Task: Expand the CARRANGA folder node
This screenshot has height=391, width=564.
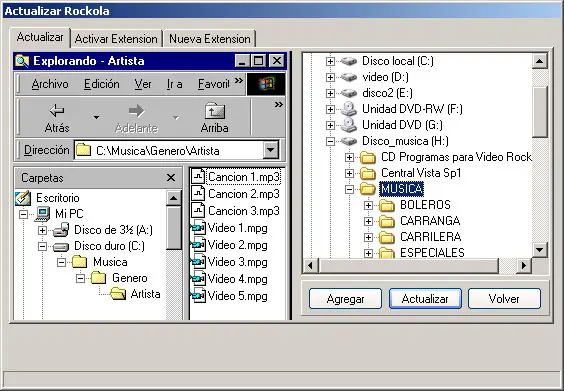Action: pos(368,221)
